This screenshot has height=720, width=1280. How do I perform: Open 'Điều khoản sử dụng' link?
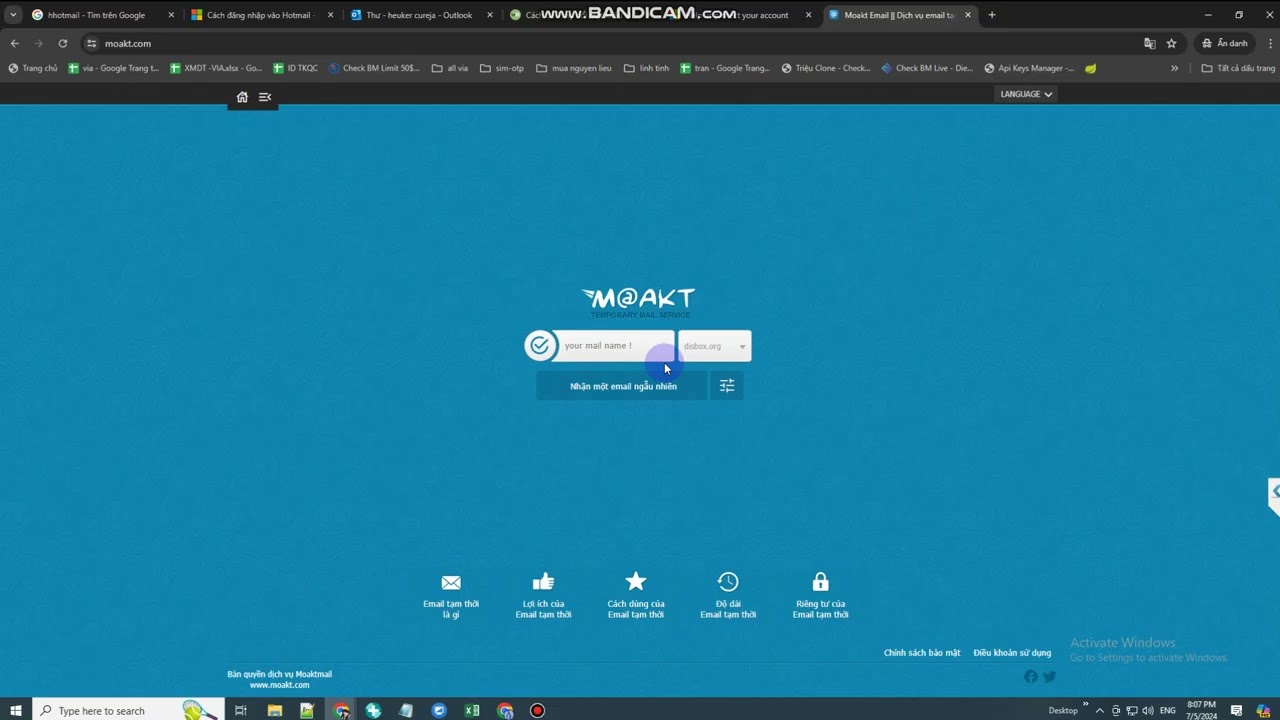[1012, 653]
